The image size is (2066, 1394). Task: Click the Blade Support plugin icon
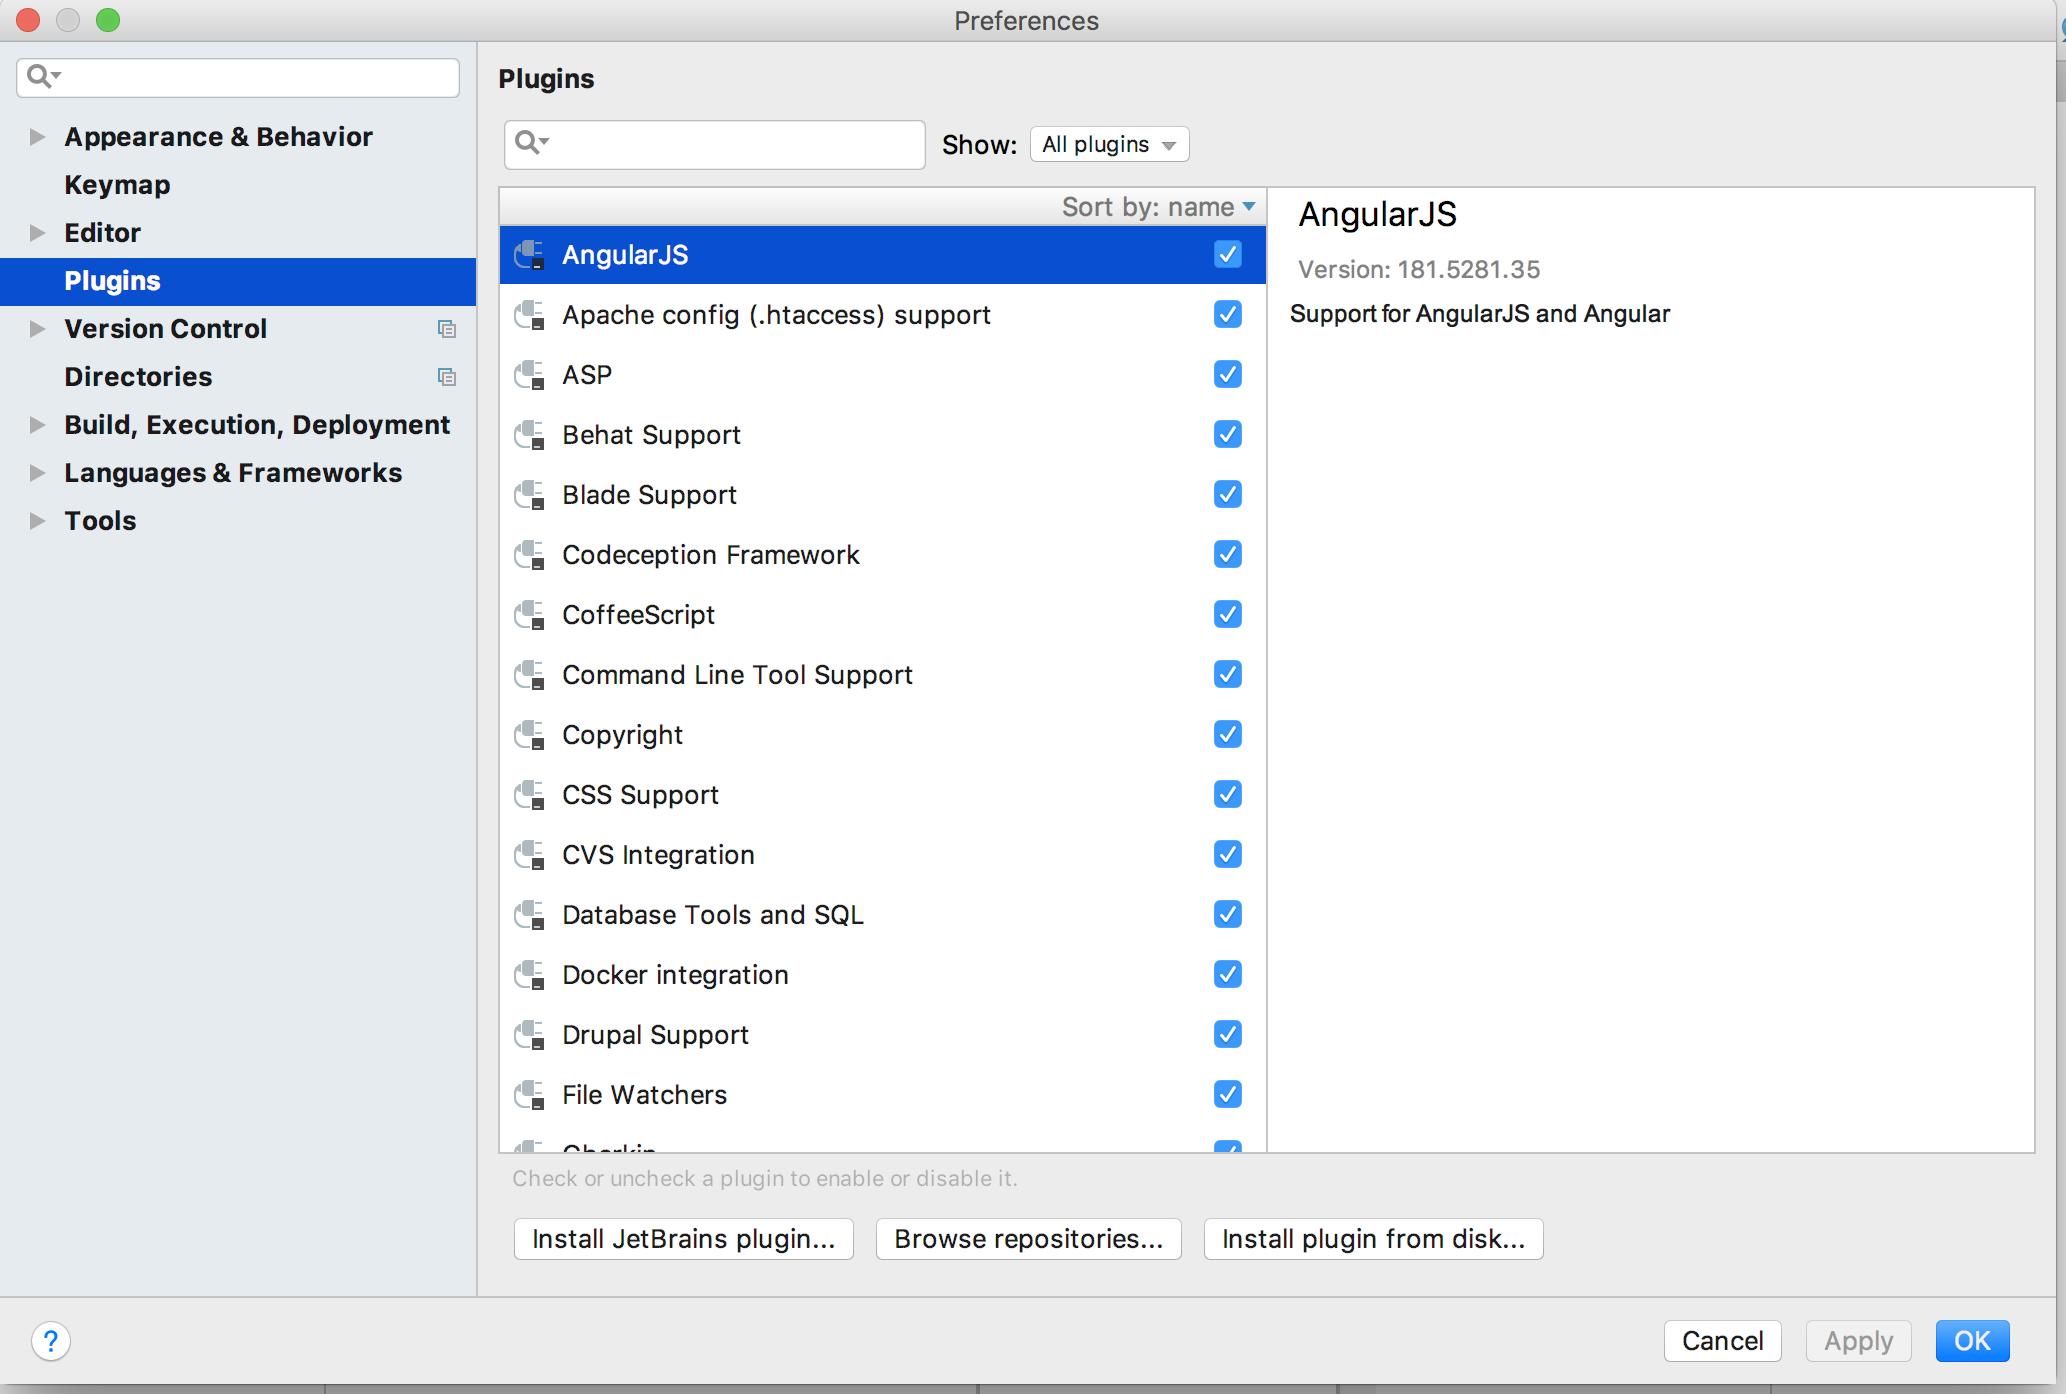[529, 495]
